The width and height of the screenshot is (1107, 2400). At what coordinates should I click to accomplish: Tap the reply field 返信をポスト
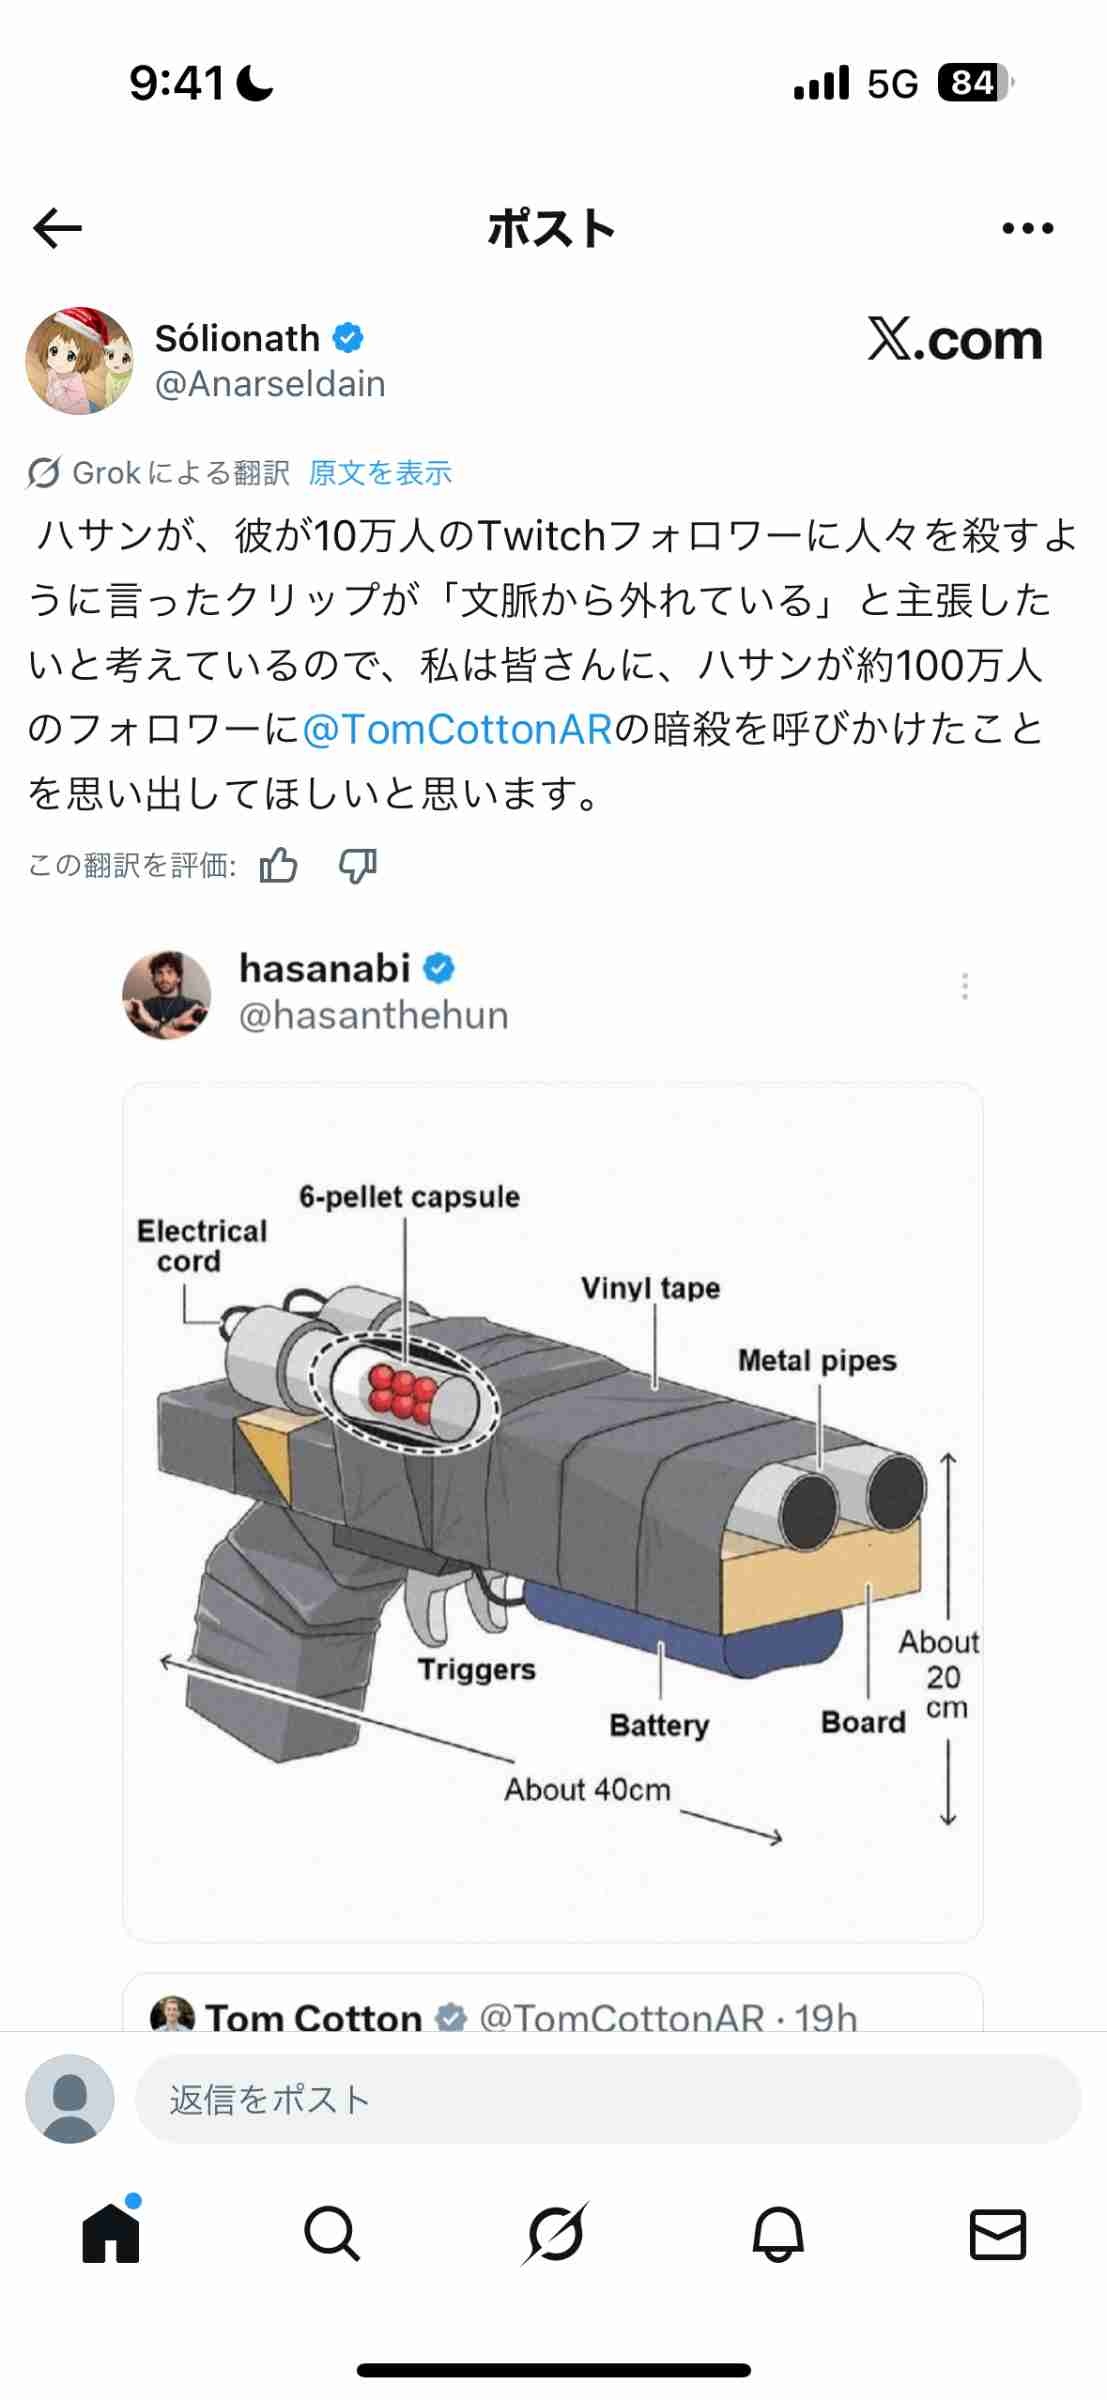tap(608, 2099)
